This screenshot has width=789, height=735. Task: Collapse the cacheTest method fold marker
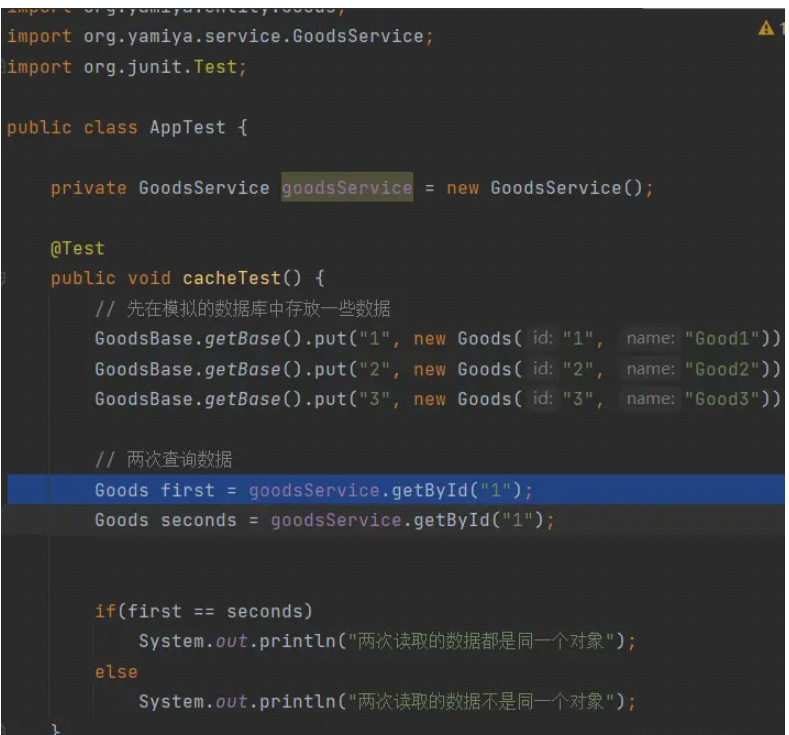[x=3, y=278]
